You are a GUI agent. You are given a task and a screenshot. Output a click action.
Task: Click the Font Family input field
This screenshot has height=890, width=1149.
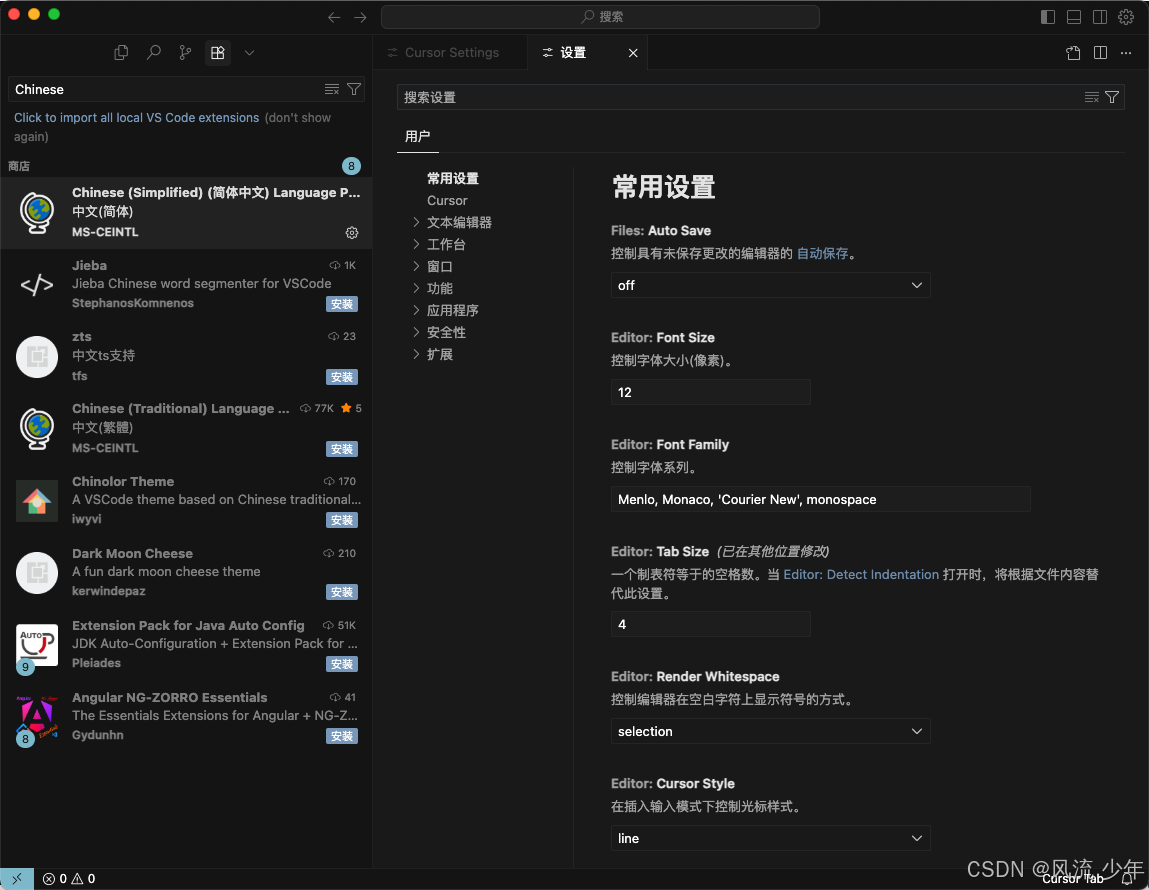click(821, 499)
